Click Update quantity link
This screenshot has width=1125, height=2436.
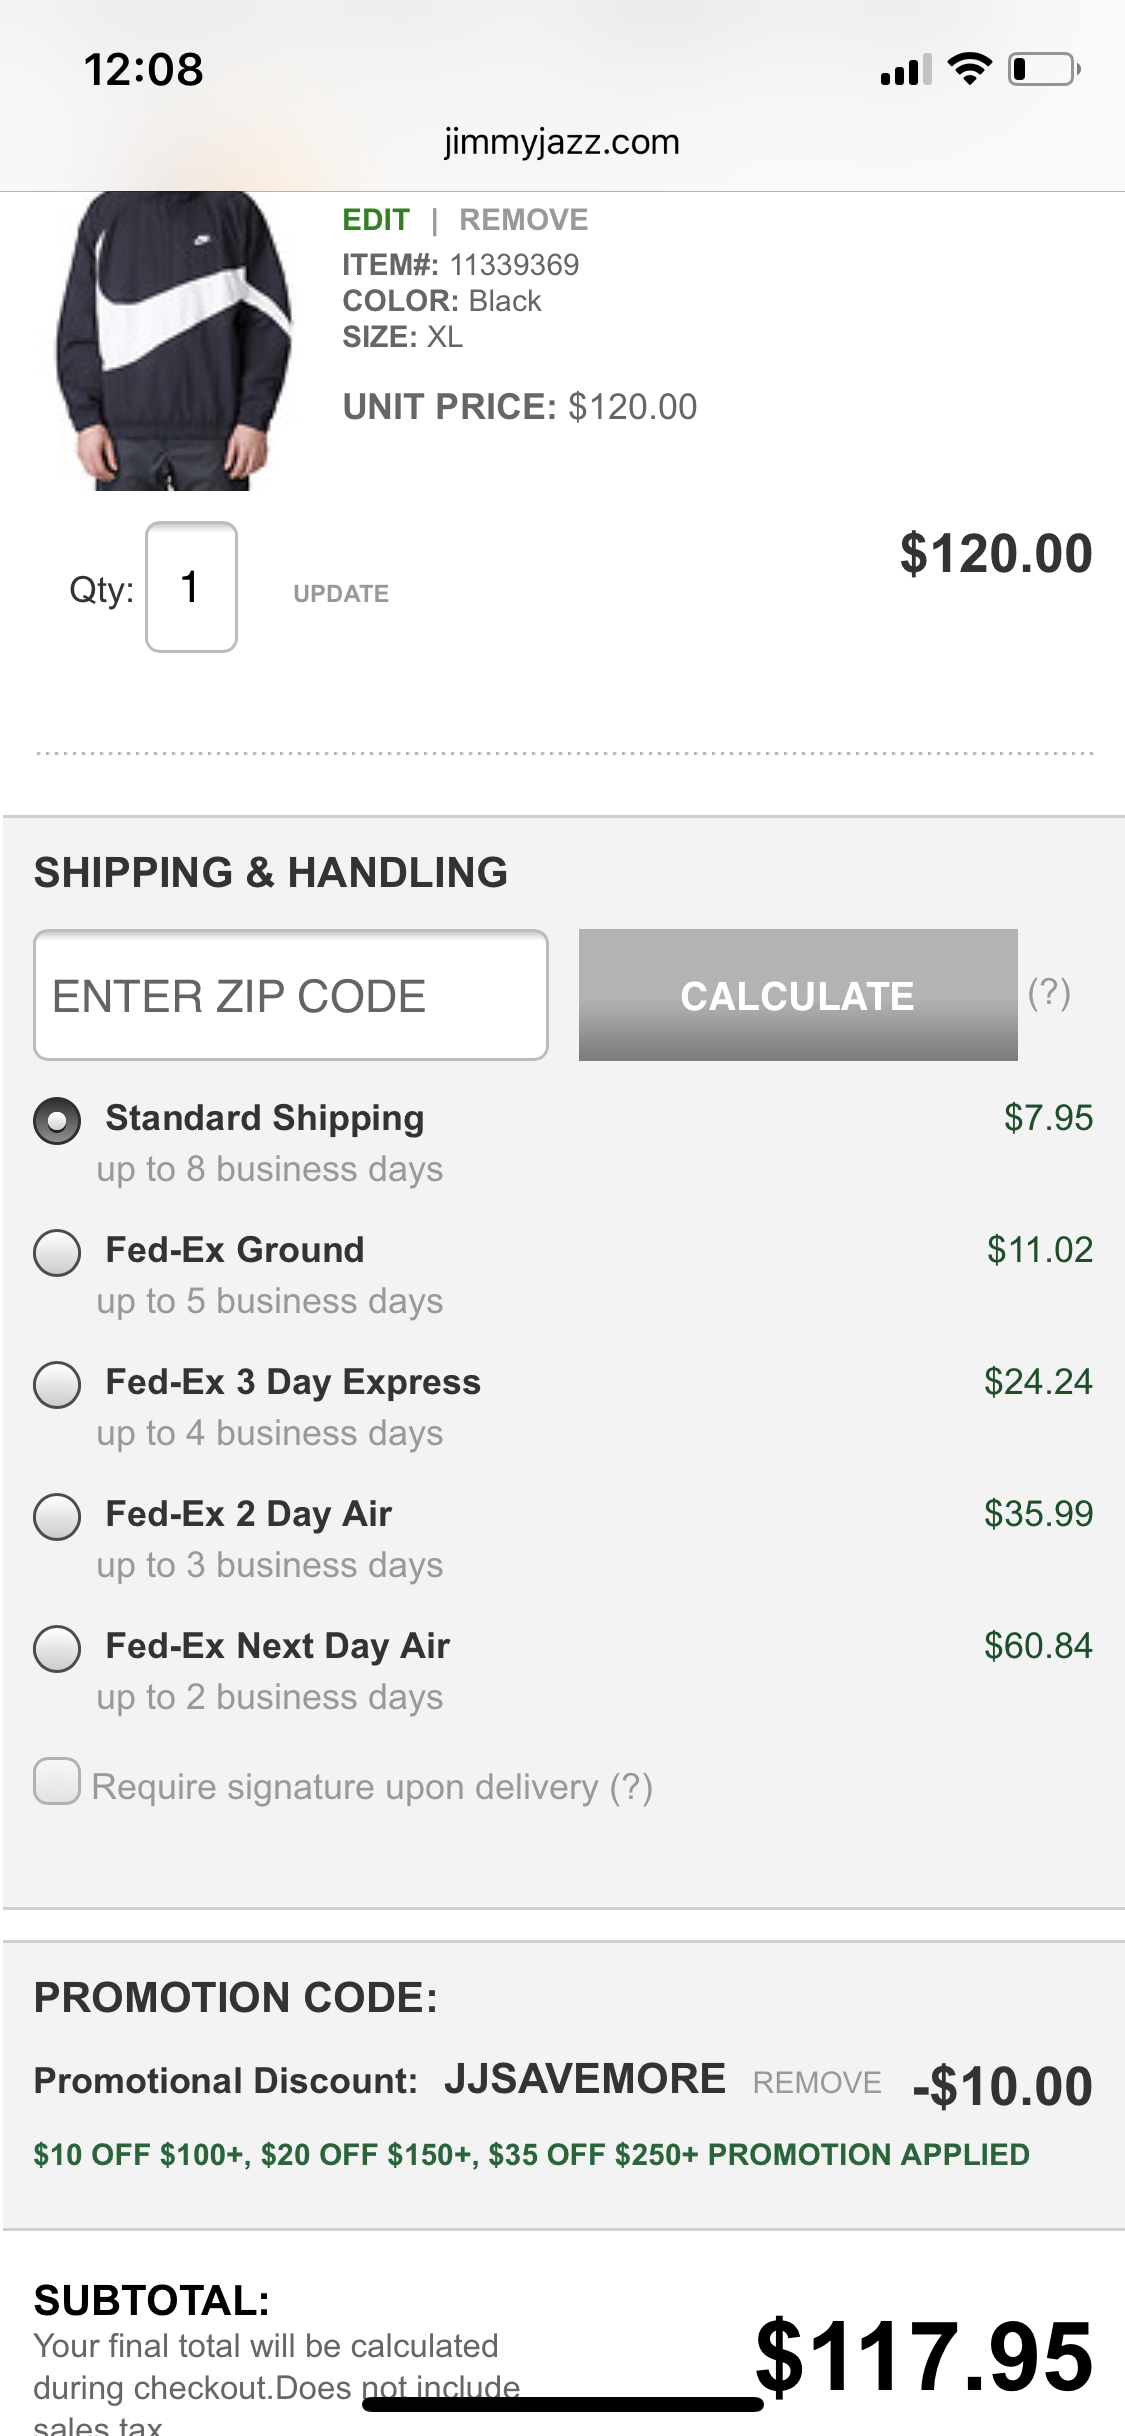[341, 594]
